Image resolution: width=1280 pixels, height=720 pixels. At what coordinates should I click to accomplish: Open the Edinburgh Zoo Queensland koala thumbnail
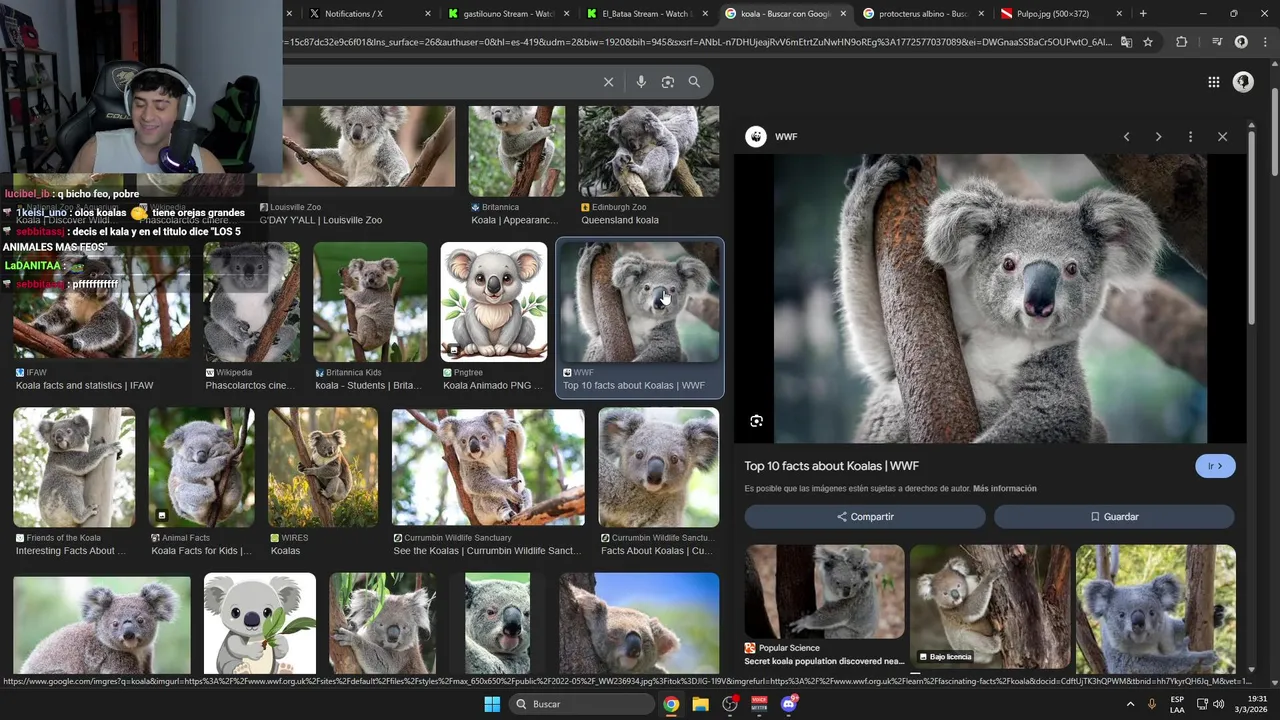pos(649,151)
